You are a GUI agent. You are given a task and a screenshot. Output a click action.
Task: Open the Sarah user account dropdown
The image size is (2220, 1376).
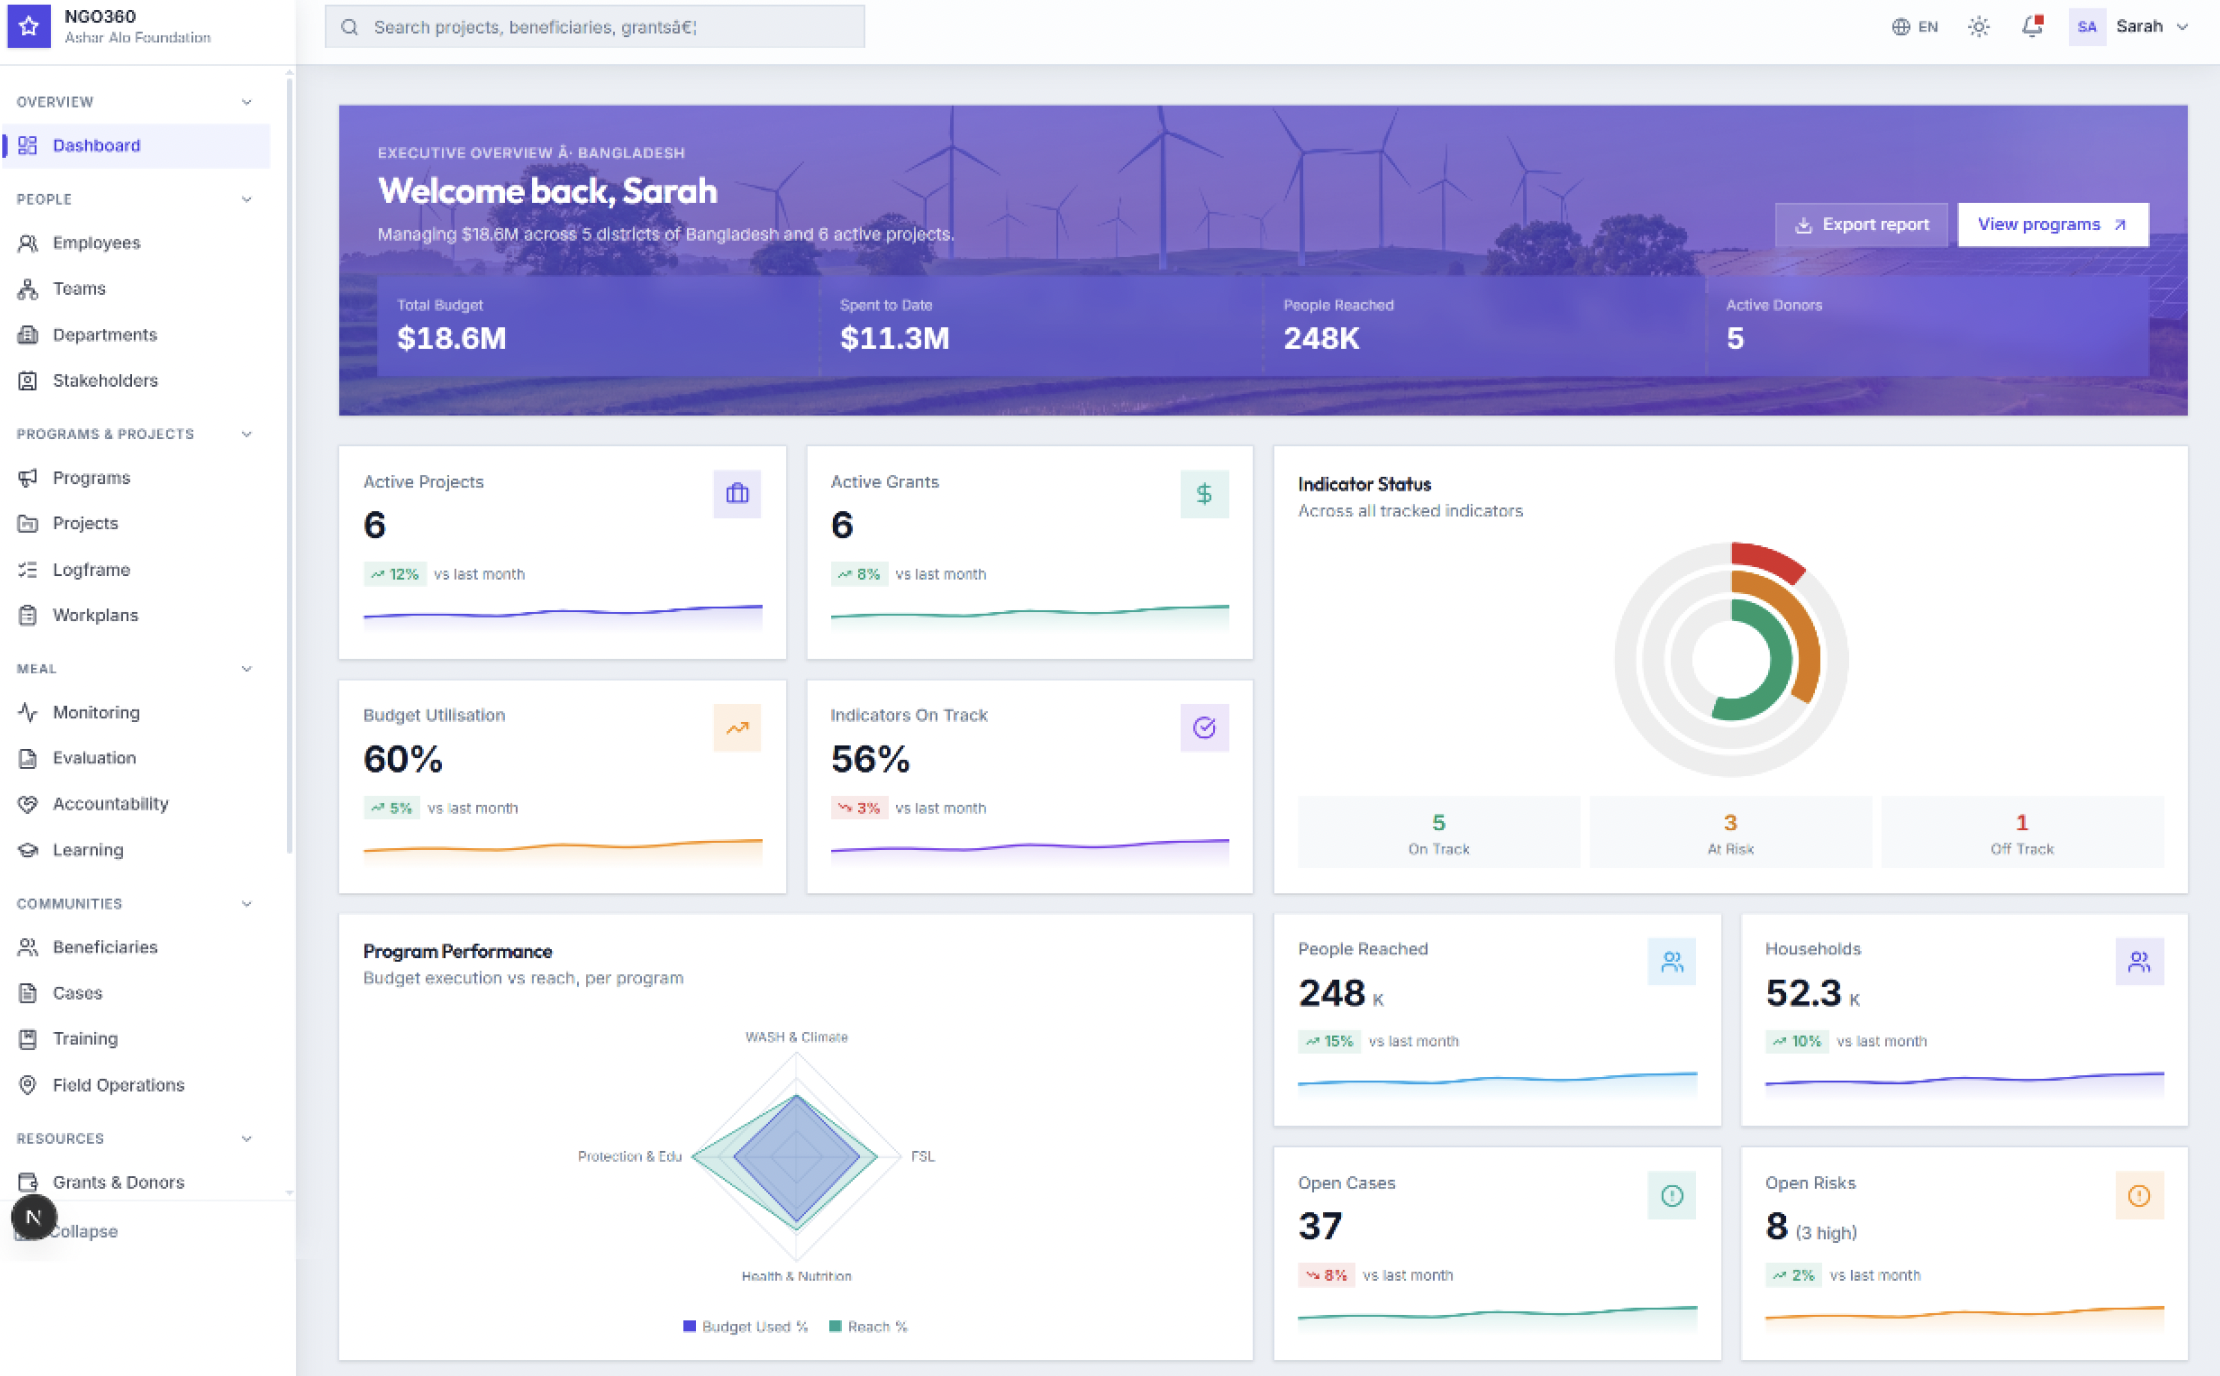click(x=2131, y=27)
